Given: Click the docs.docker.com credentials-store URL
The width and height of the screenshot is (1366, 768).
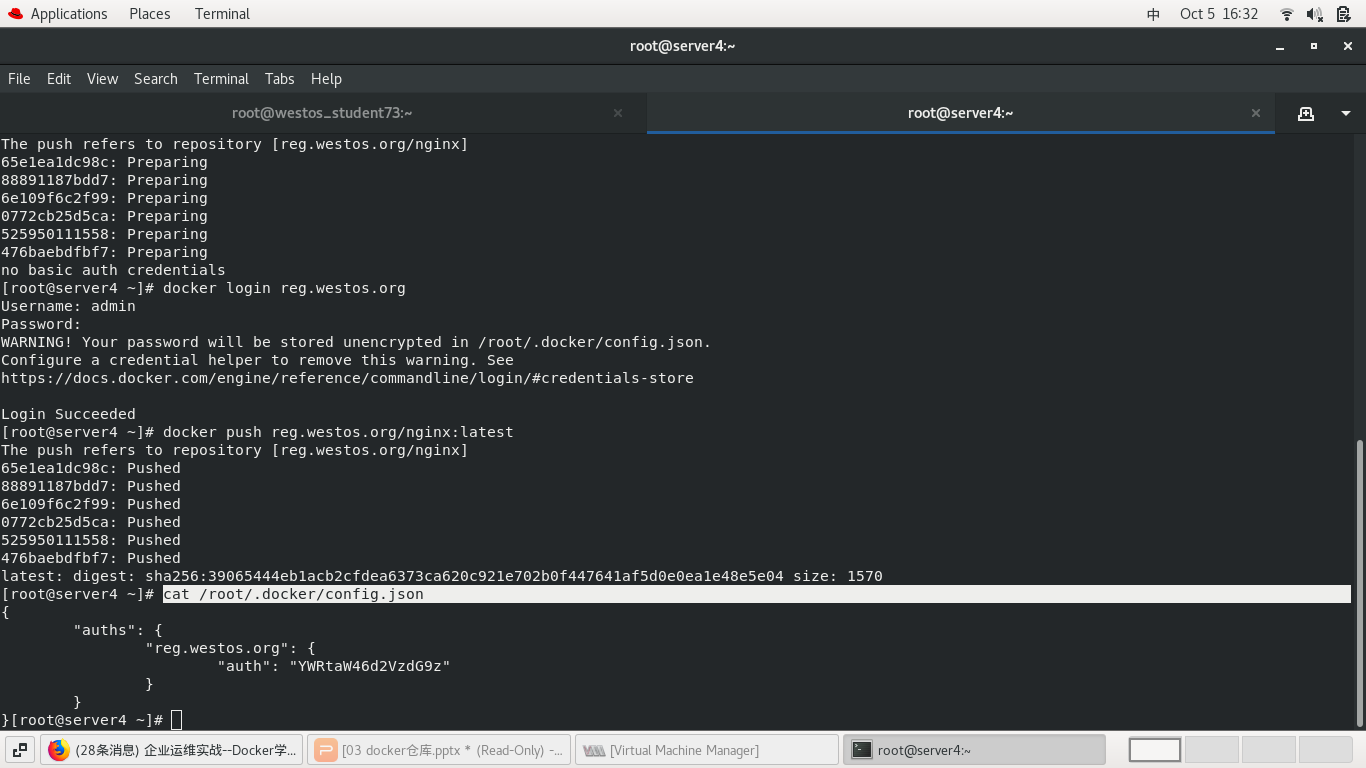Looking at the screenshot, I should coord(347,378).
